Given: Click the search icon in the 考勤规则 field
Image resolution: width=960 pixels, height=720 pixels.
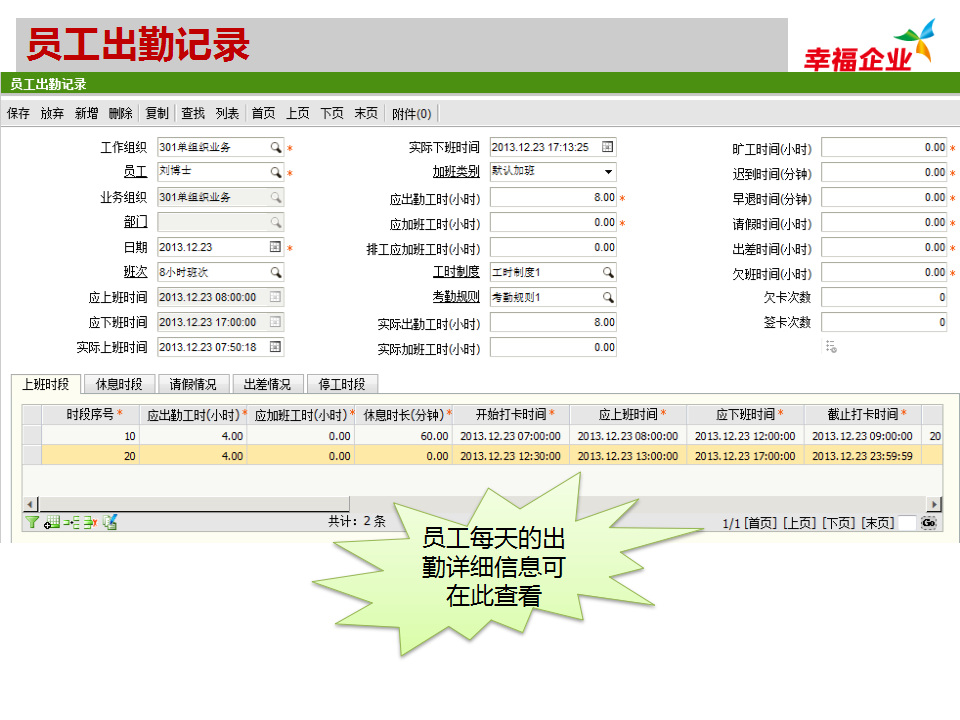Looking at the screenshot, I should click(x=608, y=297).
